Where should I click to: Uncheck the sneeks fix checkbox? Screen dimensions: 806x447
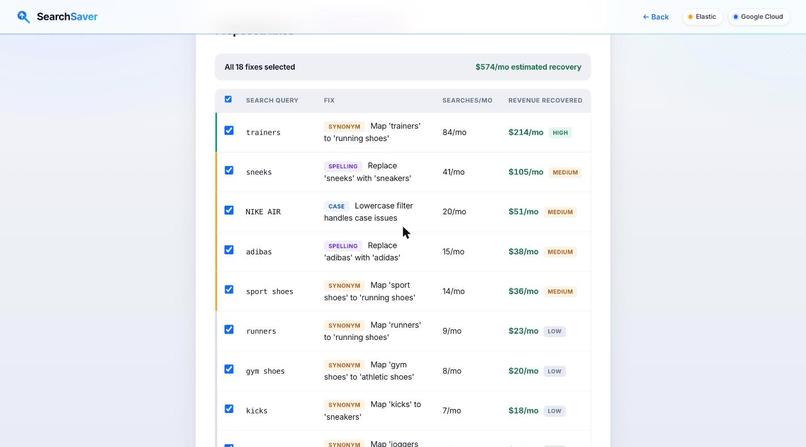click(x=229, y=170)
